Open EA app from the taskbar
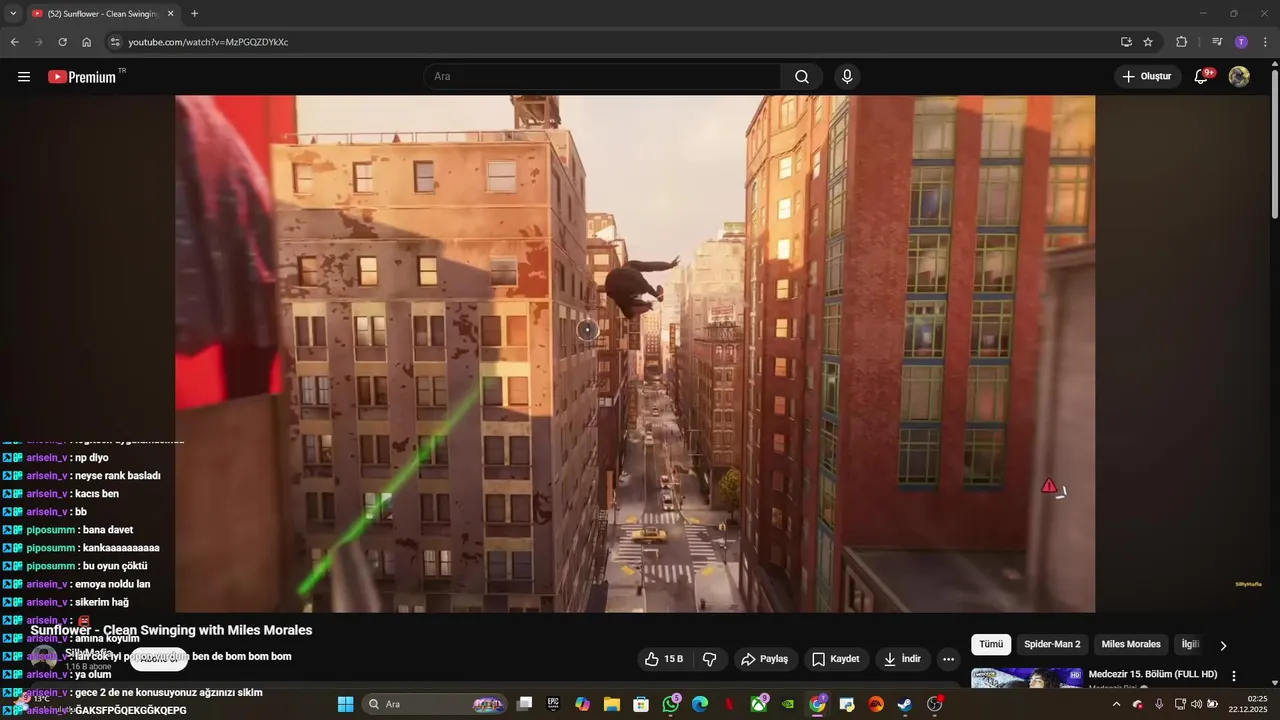Image resolution: width=1280 pixels, height=720 pixels. click(x=876, y=704)
